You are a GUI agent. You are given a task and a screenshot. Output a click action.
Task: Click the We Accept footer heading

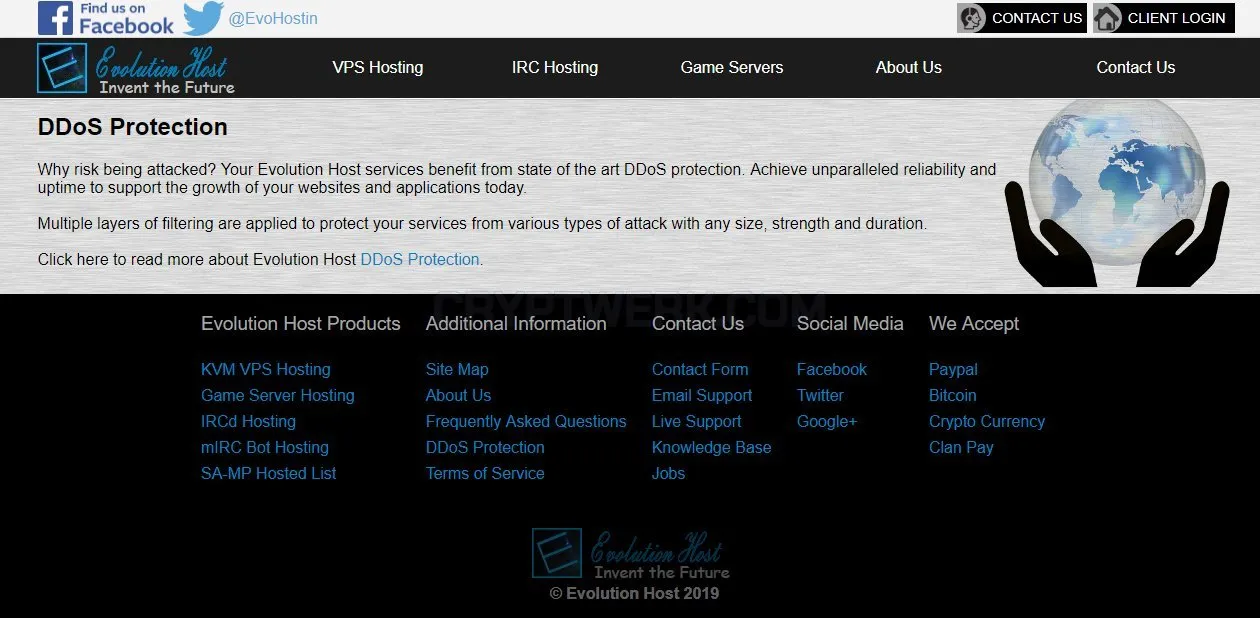click(974, 323)
